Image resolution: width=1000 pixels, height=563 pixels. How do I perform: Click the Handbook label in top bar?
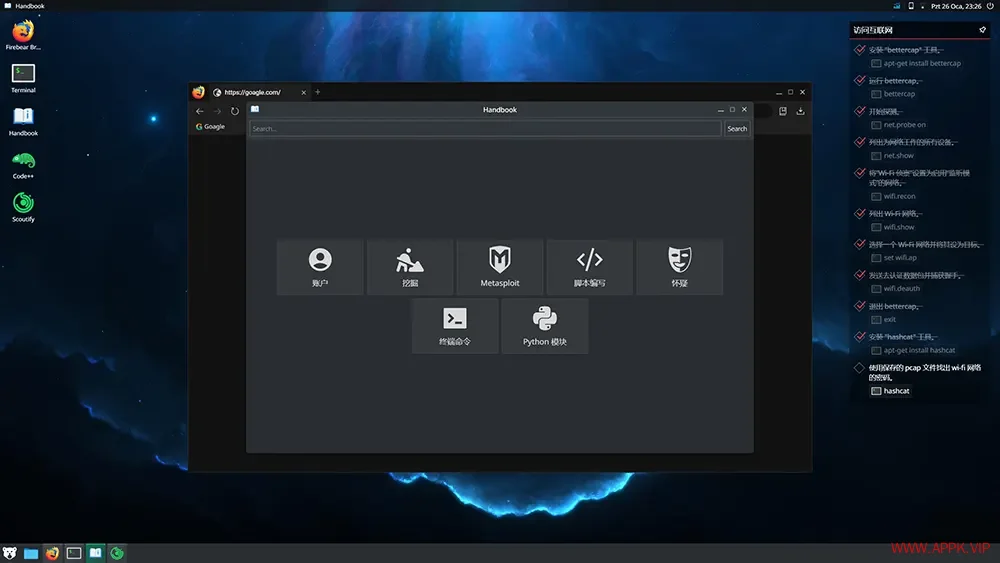point(30,6)
